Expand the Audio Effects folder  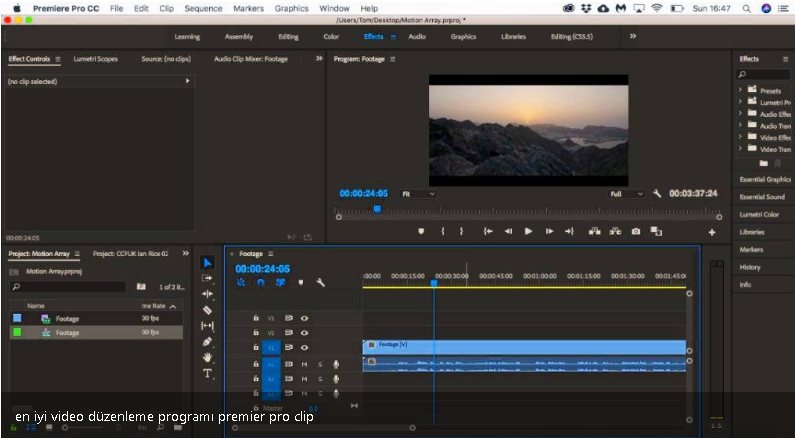pos(740,114)
